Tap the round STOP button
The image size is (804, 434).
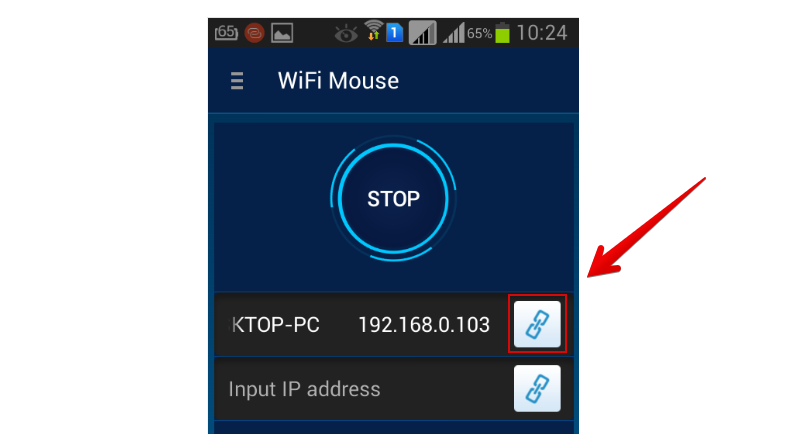point(393,199)
